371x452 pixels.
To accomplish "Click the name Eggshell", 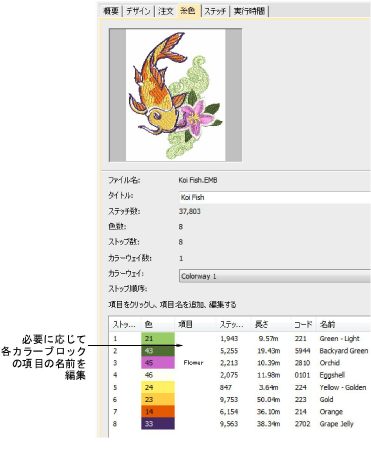I will click(332, 375).
